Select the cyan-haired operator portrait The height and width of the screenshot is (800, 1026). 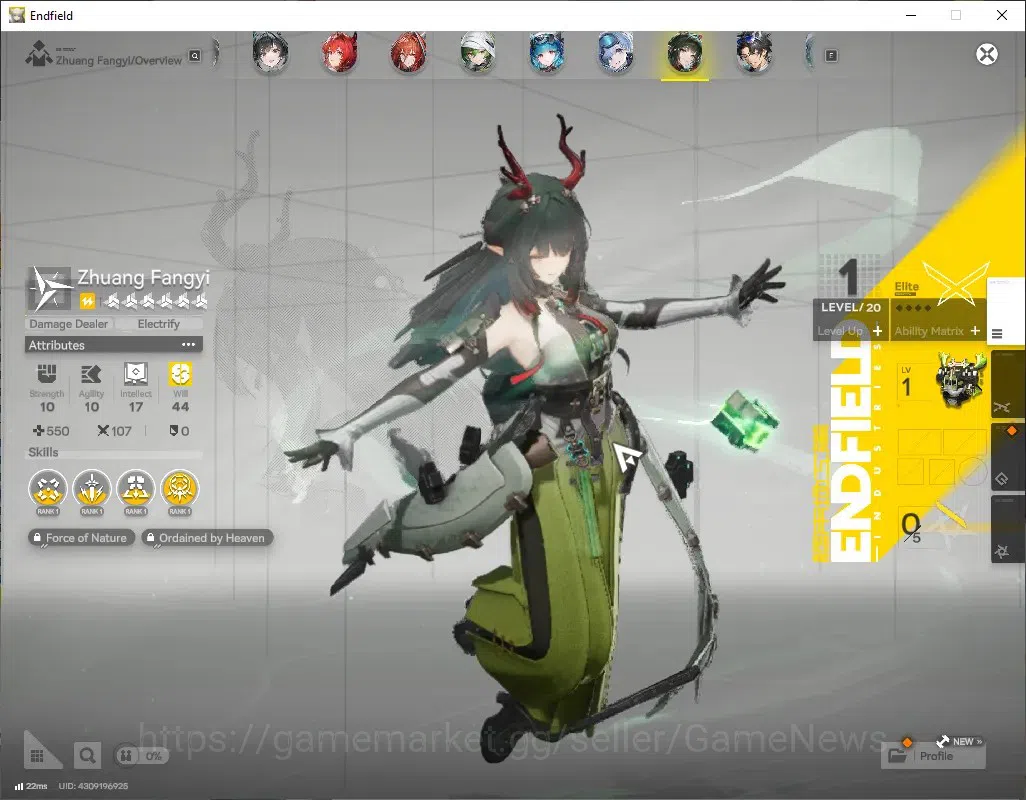click(x=547, y=52)
